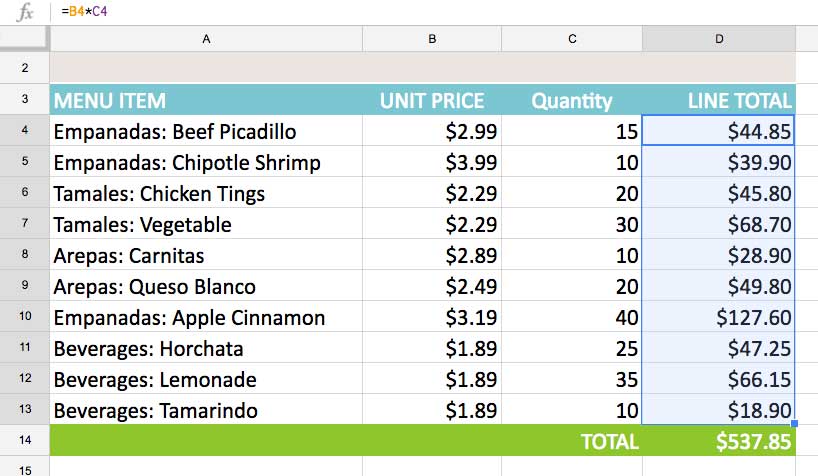Select row 3 header
The height and width of the screenshot is (476, 818).
[25, 100]
